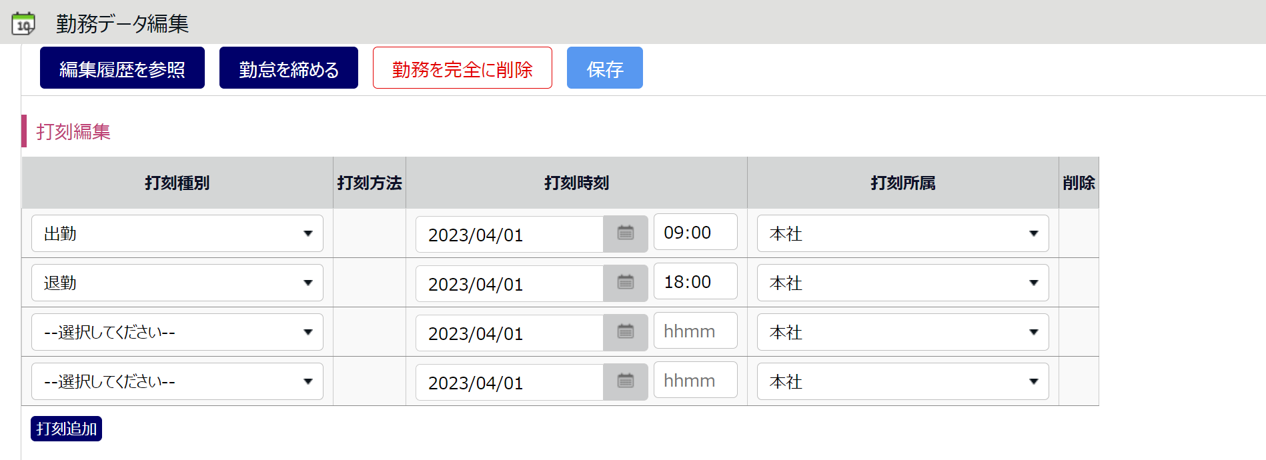Click the 18:00 time field

click(x=695, y=281)
